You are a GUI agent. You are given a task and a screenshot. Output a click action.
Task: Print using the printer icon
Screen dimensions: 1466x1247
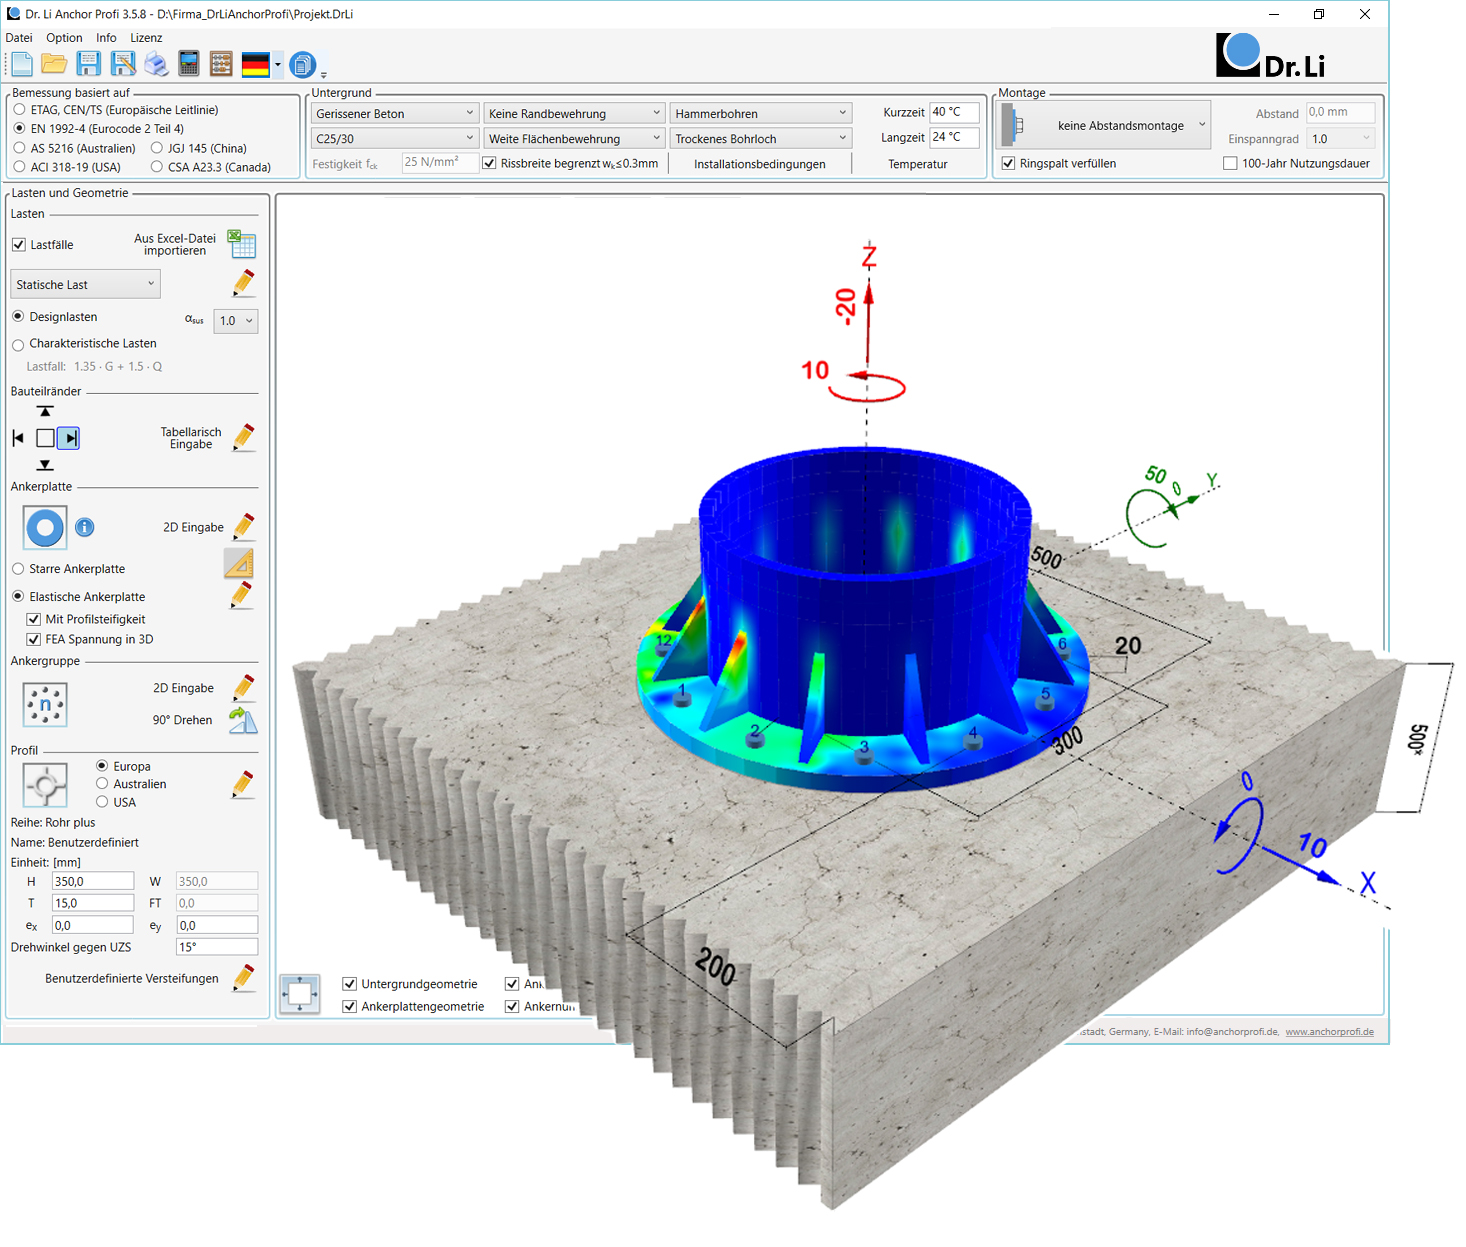point(156,64)
